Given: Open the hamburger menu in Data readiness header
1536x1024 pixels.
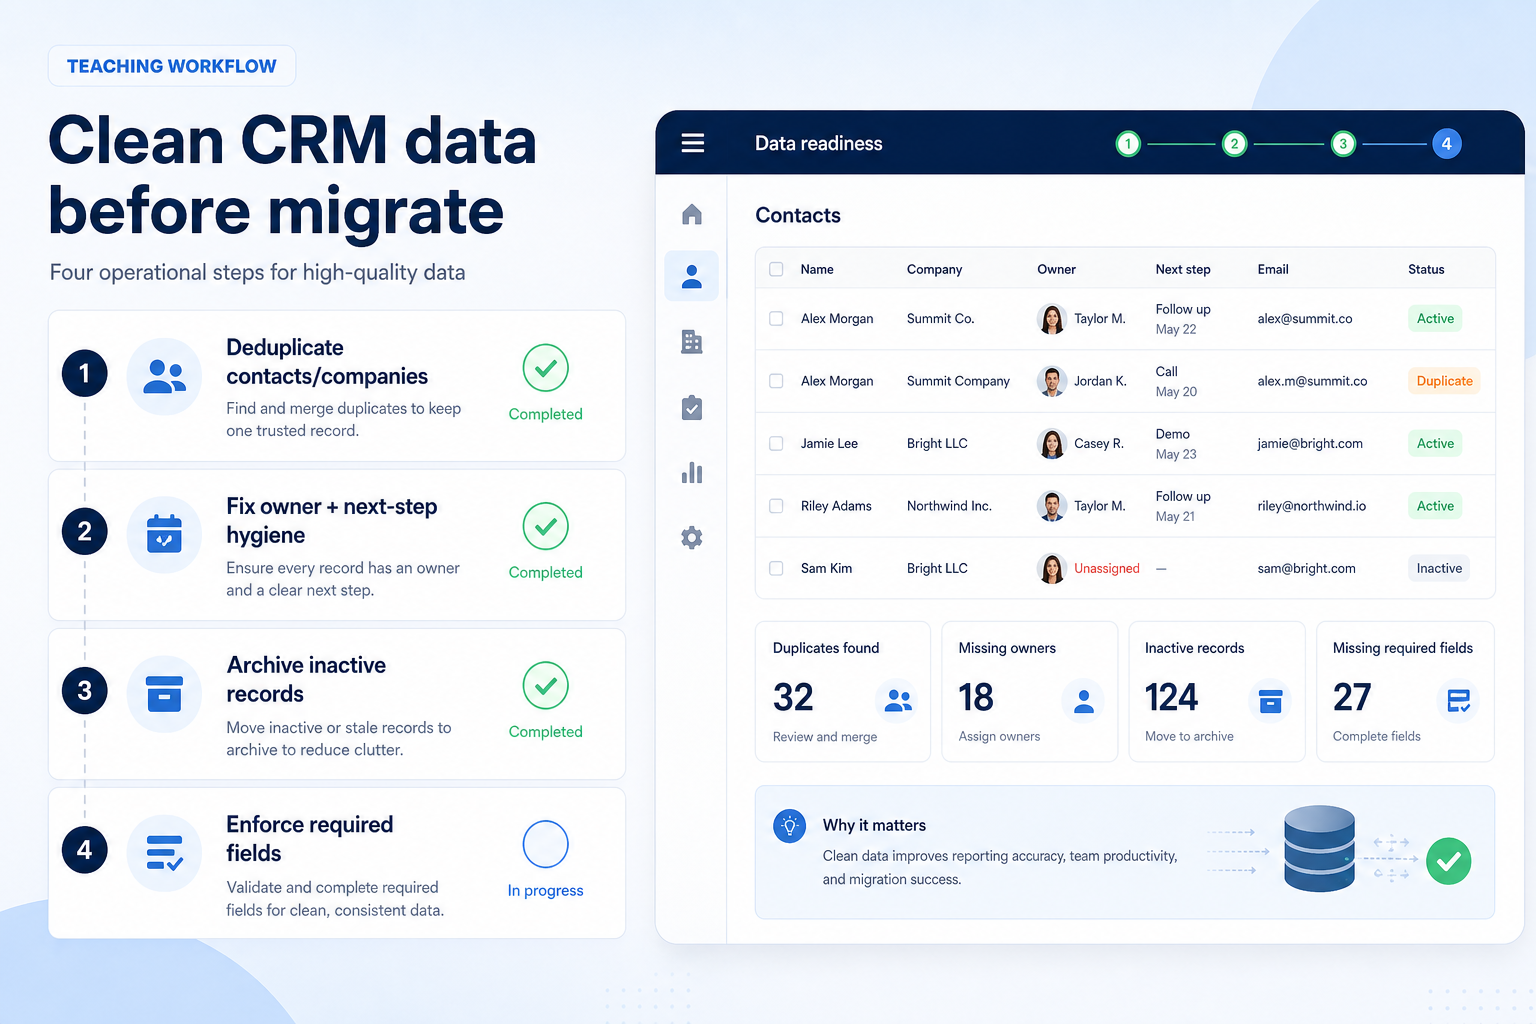Looking at the screenshot, I should pyautogui.click(x=692, y=143).
